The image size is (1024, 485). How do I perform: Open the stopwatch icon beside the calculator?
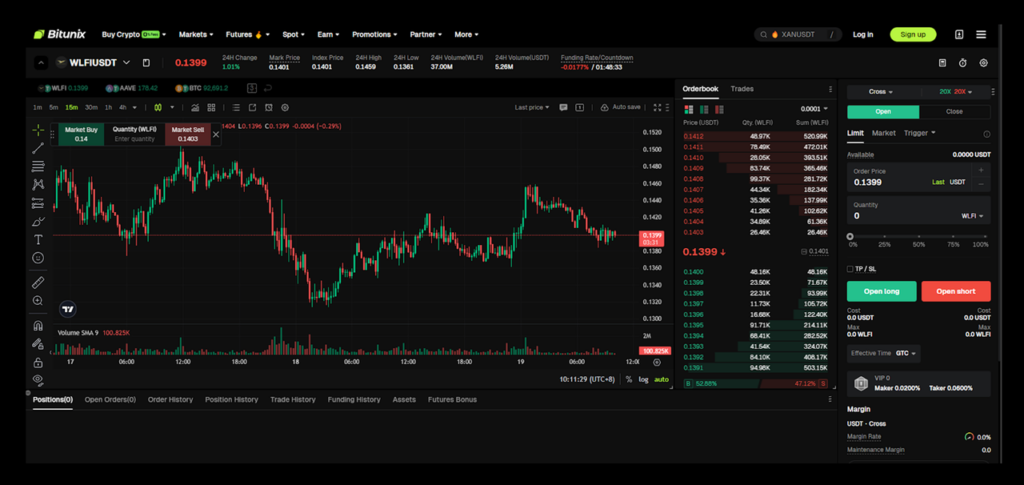coord(963,63)
